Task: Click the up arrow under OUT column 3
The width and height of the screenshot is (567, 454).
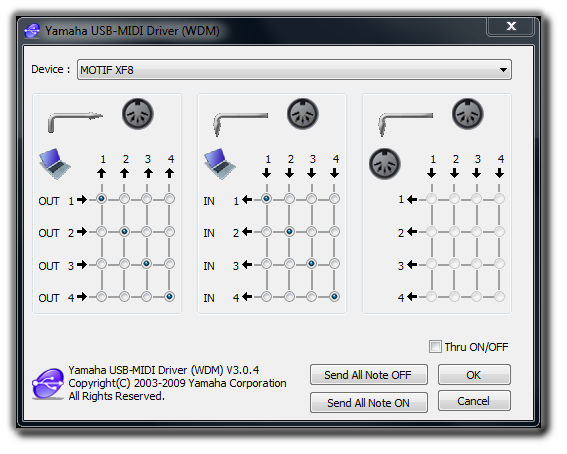Action: 148,173
